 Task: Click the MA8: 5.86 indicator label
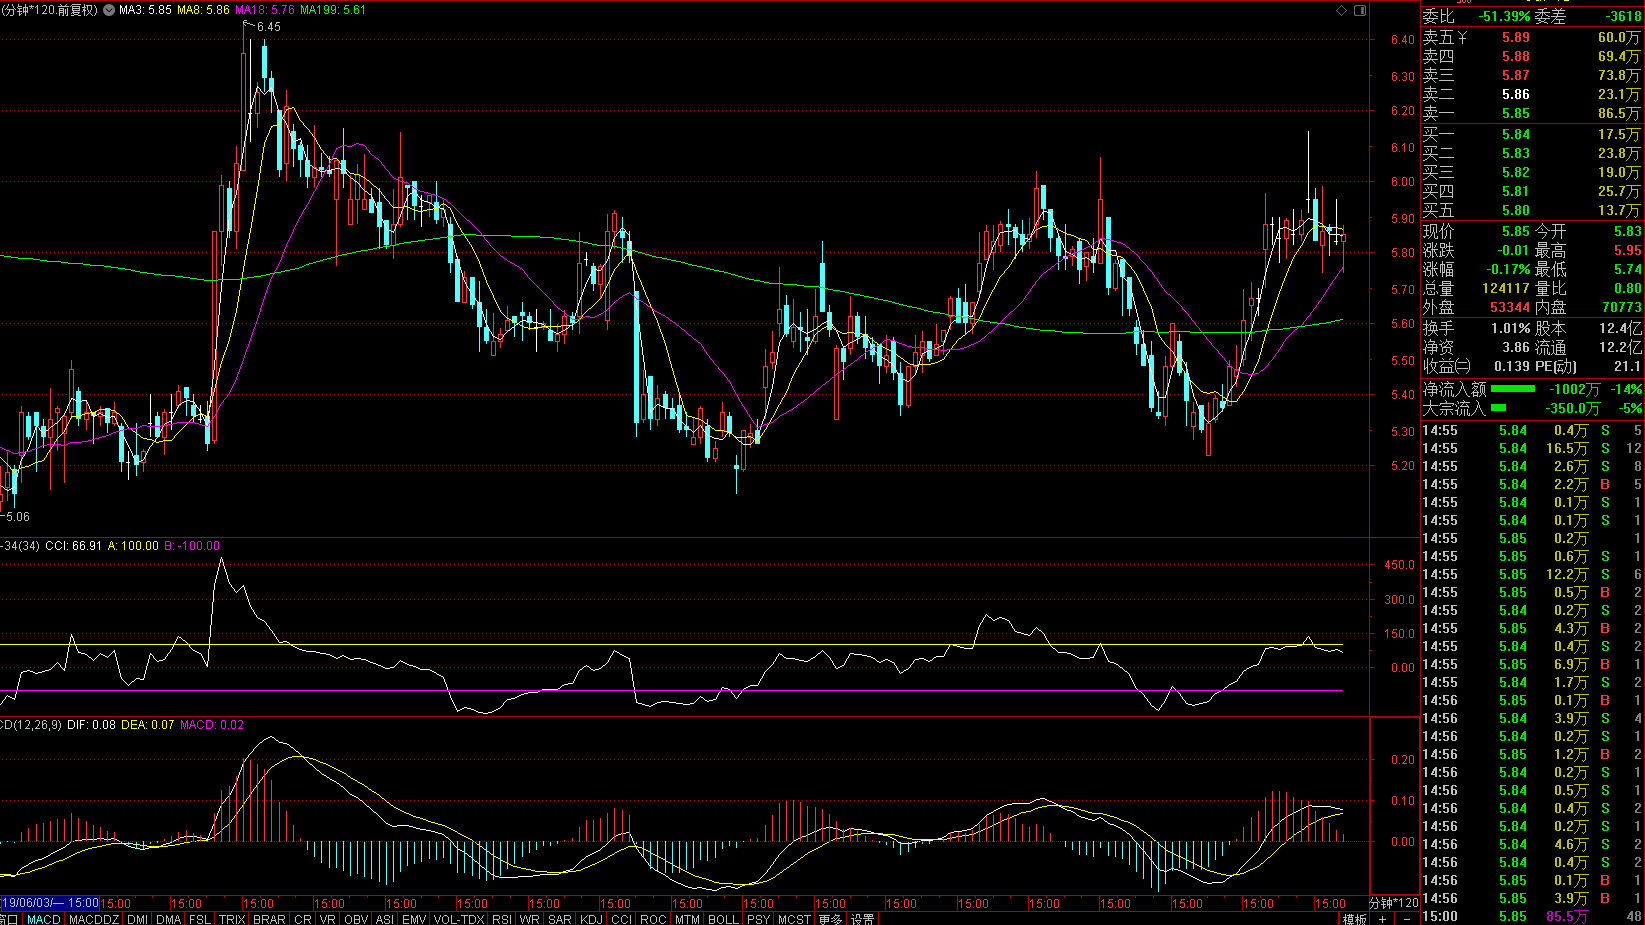click(x=203, y=10)
